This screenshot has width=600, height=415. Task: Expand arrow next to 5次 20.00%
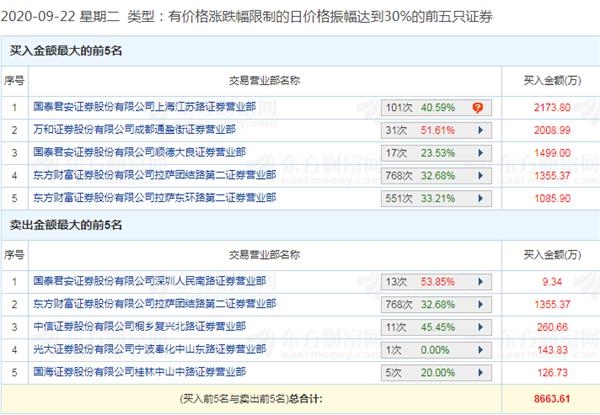(x=481, y=373)
